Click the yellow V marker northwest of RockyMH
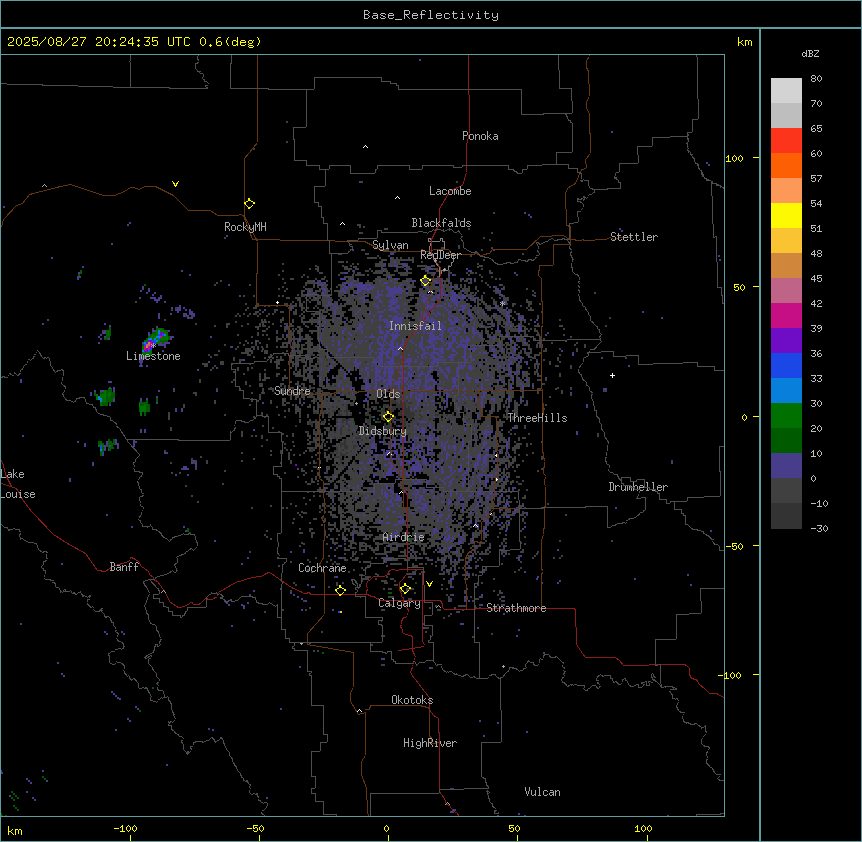The image size is (862, 842). tap(175, 184)
